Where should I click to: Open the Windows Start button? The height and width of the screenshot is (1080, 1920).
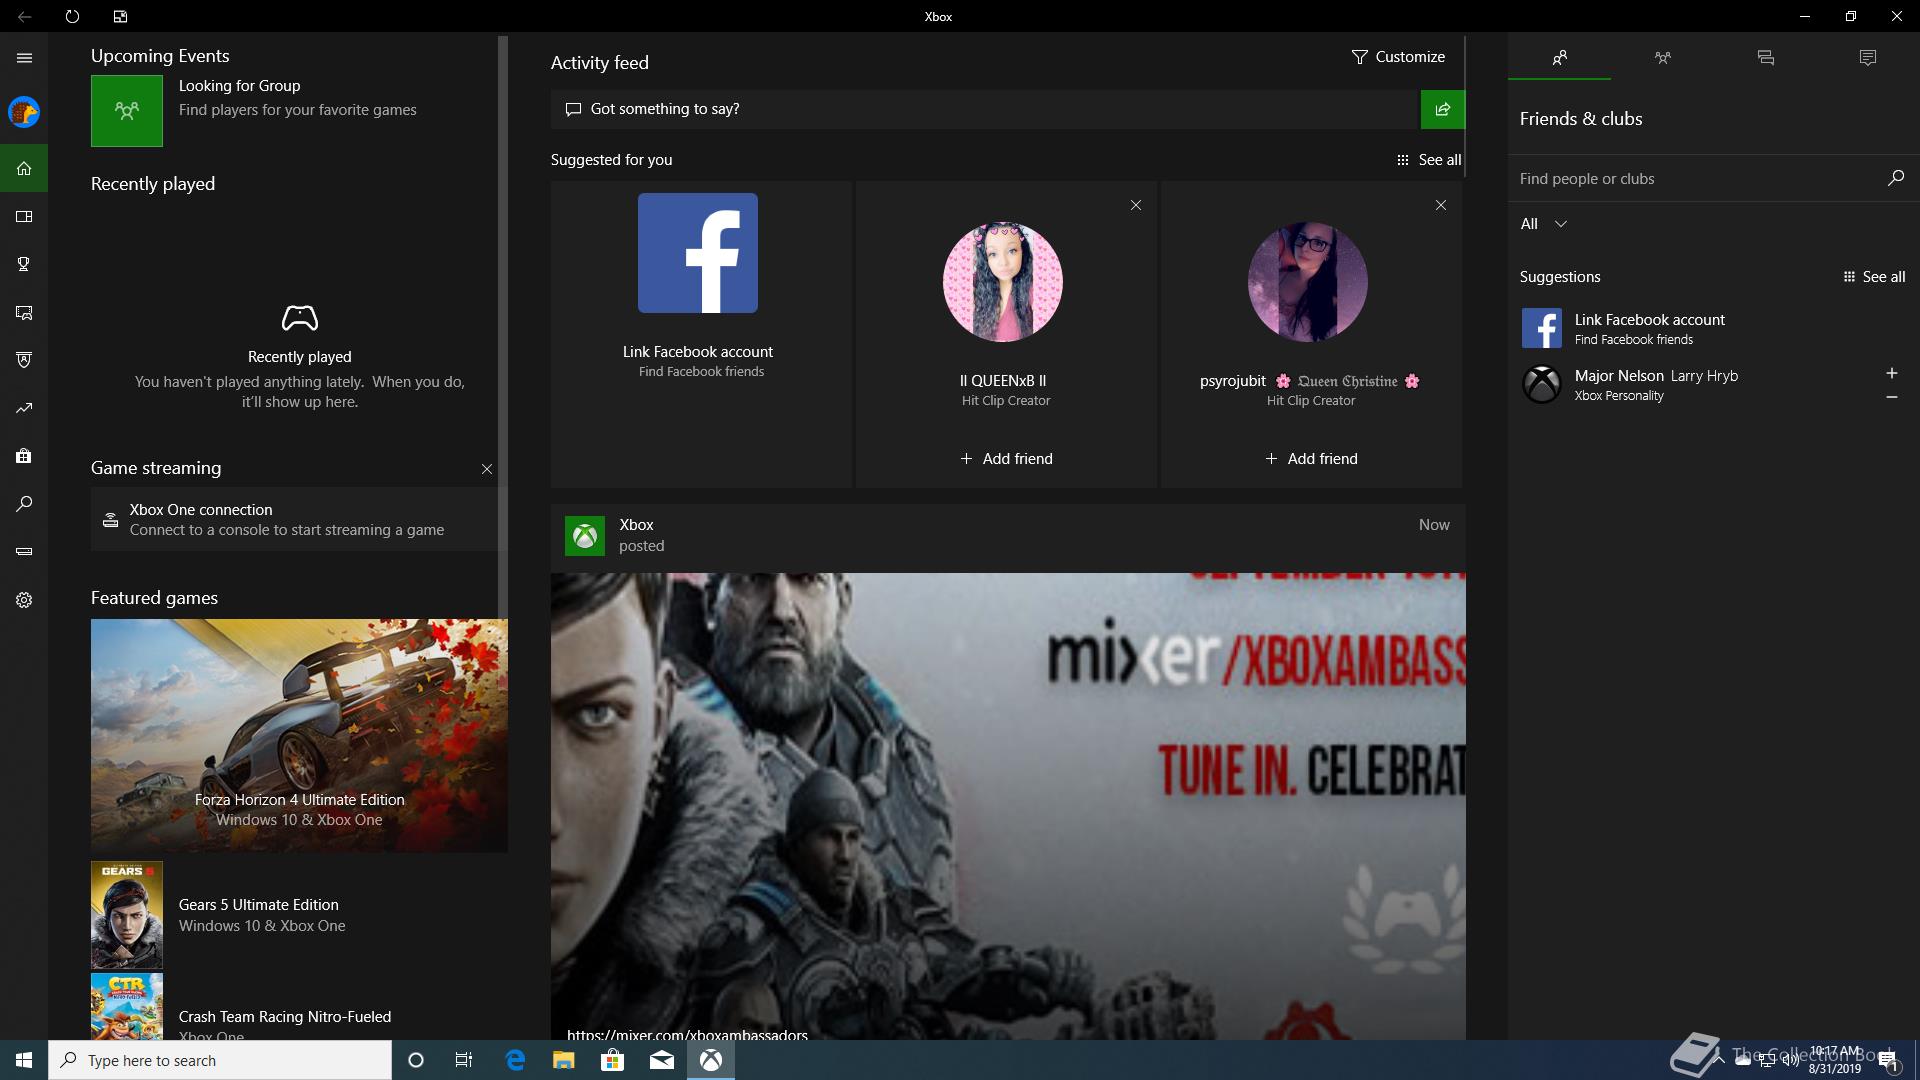[x=24, y=1060]
